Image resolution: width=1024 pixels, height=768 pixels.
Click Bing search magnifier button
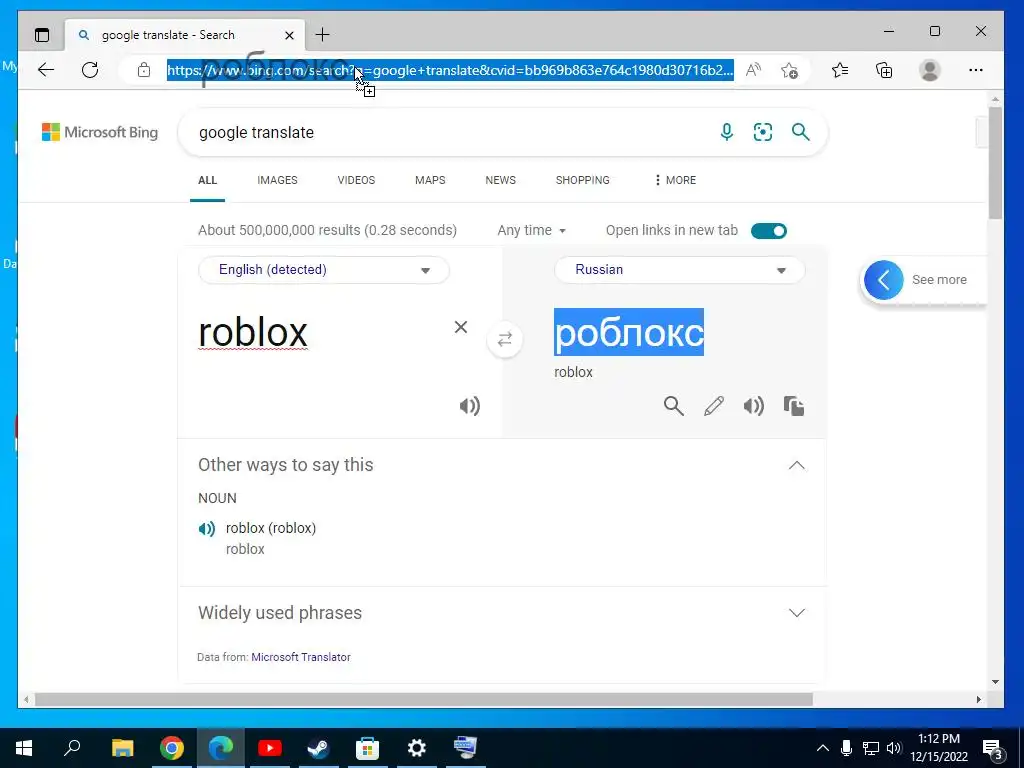point(801,132)
